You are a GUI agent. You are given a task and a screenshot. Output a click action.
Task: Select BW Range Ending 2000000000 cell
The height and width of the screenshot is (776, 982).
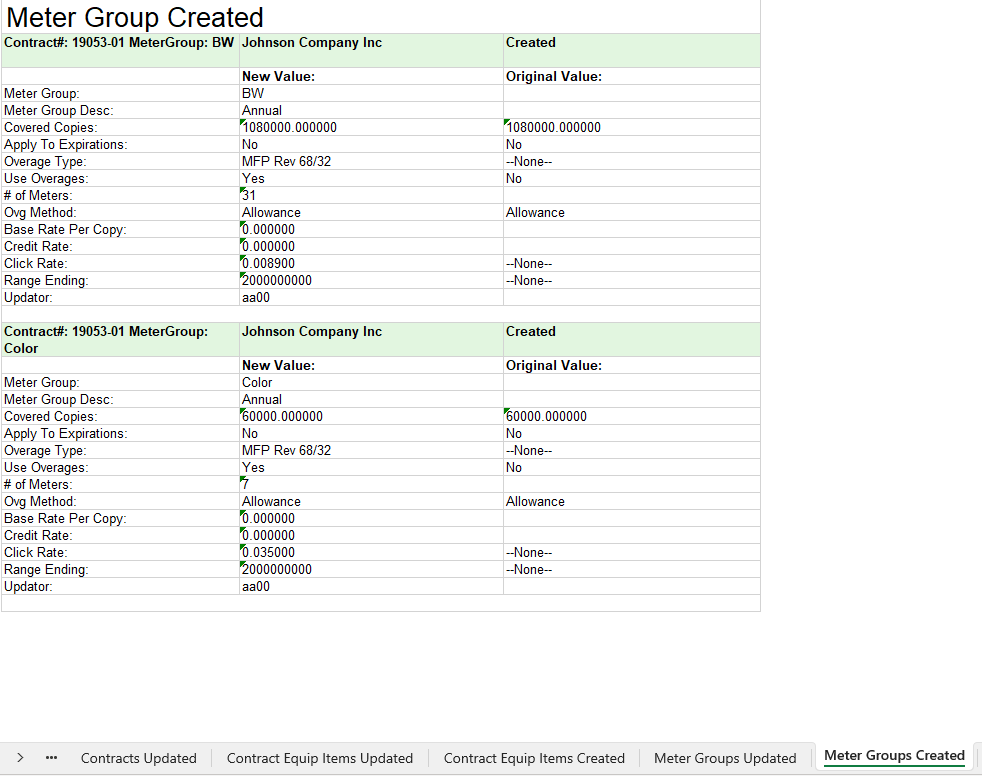click(x=371, y=281)
